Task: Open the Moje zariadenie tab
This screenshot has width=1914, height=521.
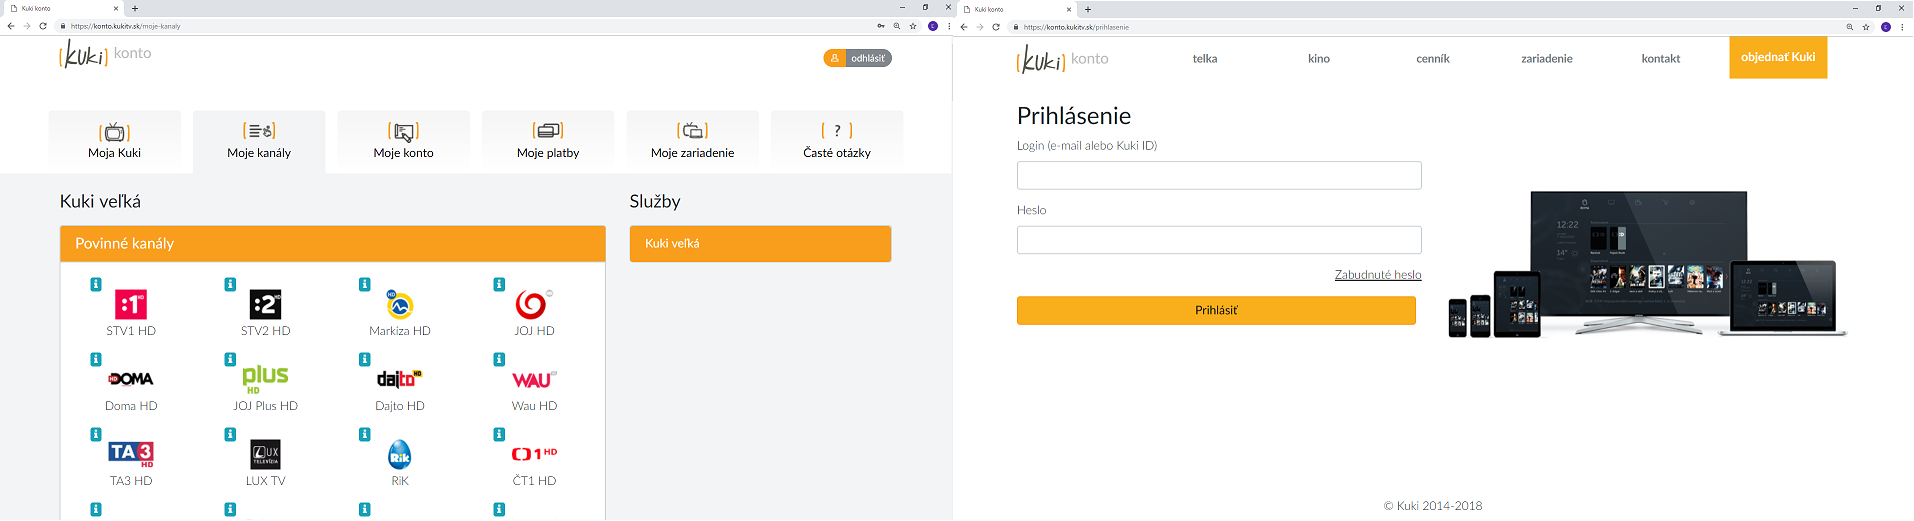Action: tap(692, 141)
